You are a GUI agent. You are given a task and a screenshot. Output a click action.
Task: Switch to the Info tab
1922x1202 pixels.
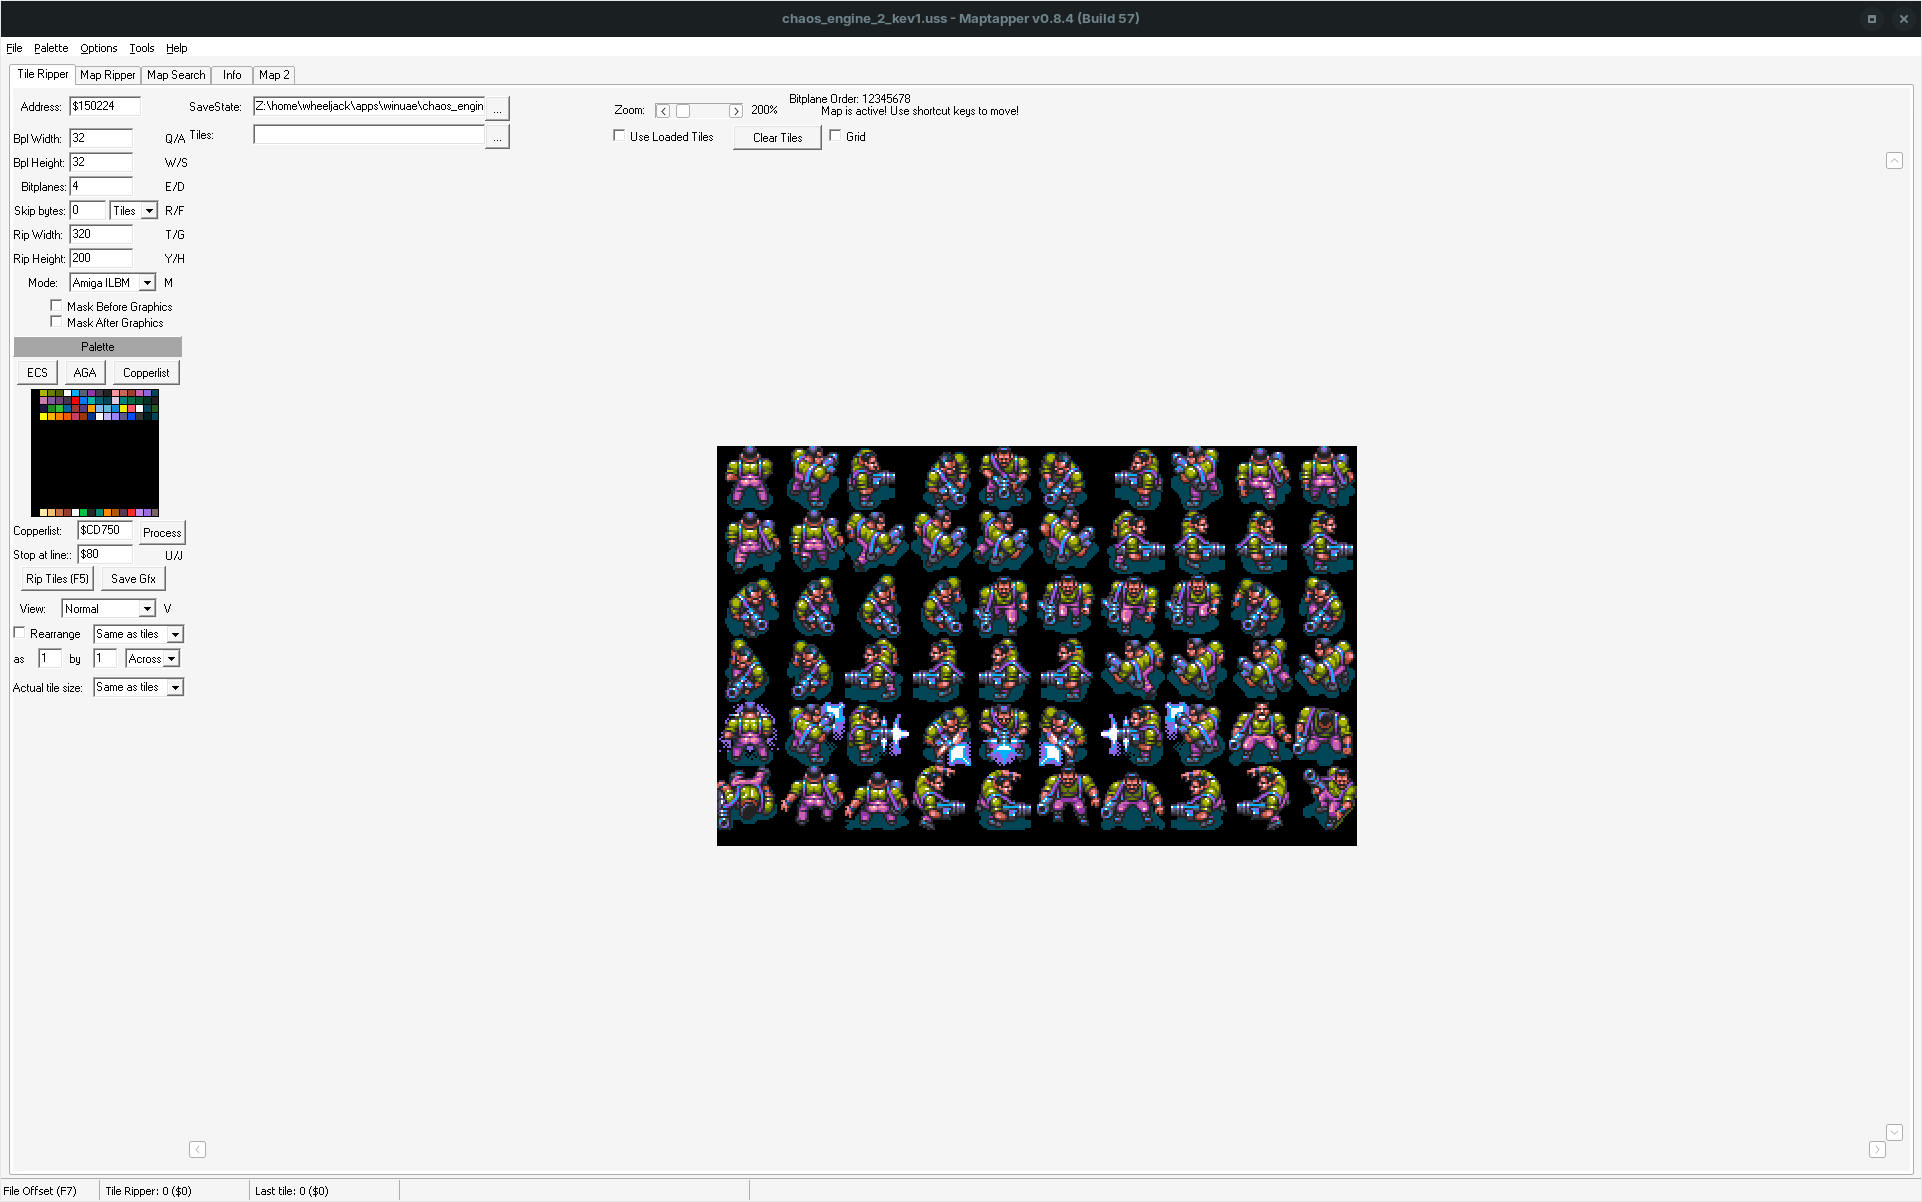pyautogui.click(x=232, y=75)
